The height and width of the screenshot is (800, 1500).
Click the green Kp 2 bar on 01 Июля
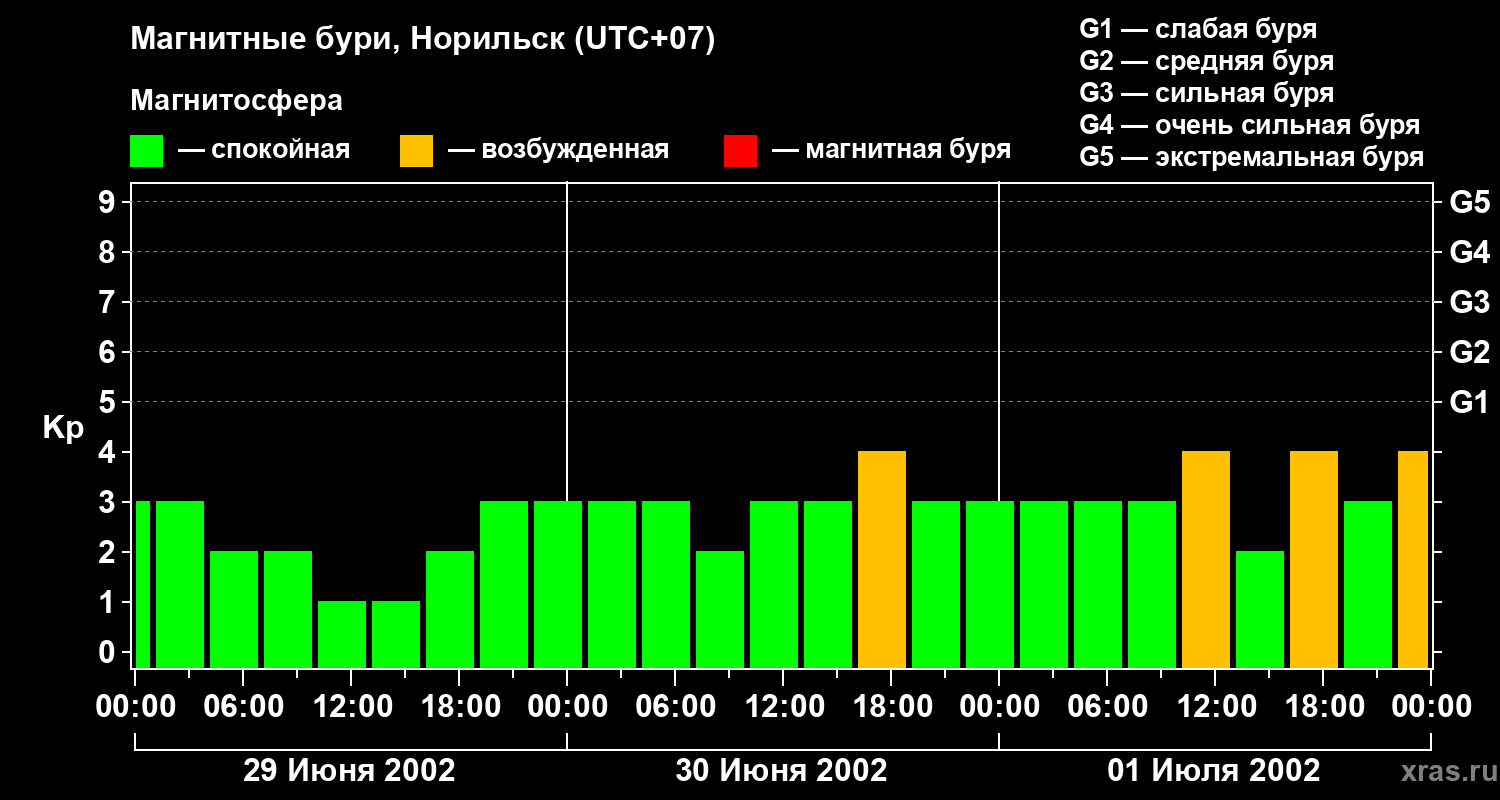1260,609
